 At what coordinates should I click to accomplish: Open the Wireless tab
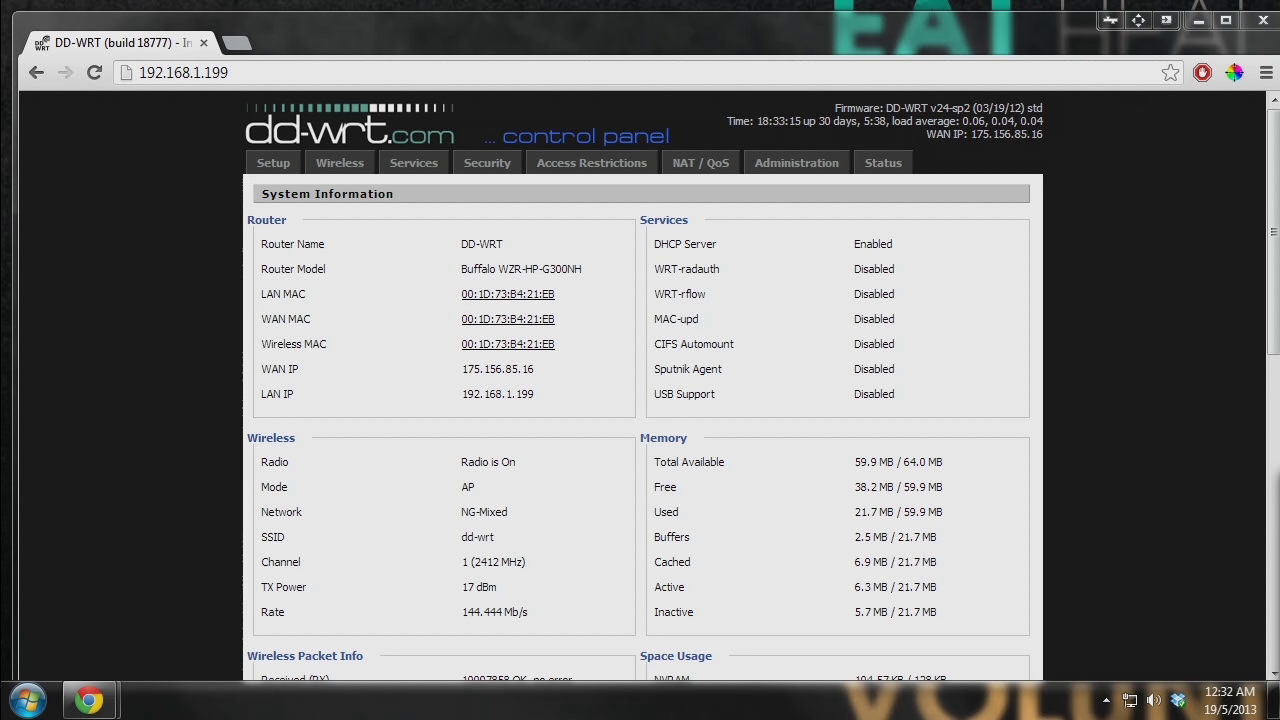coord(340,163)
